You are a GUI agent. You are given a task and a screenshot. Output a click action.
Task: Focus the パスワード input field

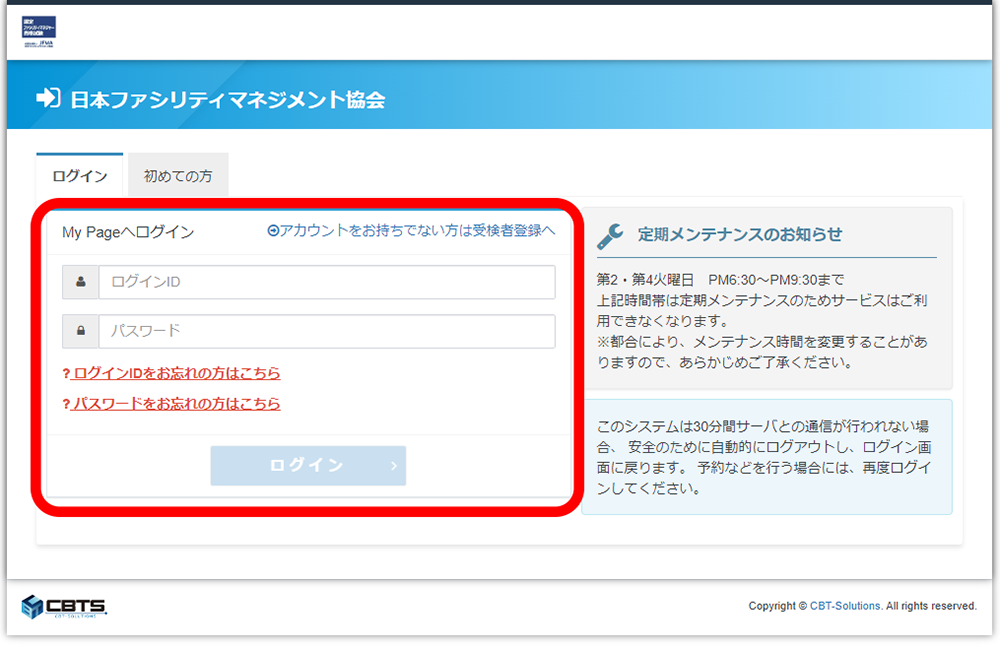point(327,331)
